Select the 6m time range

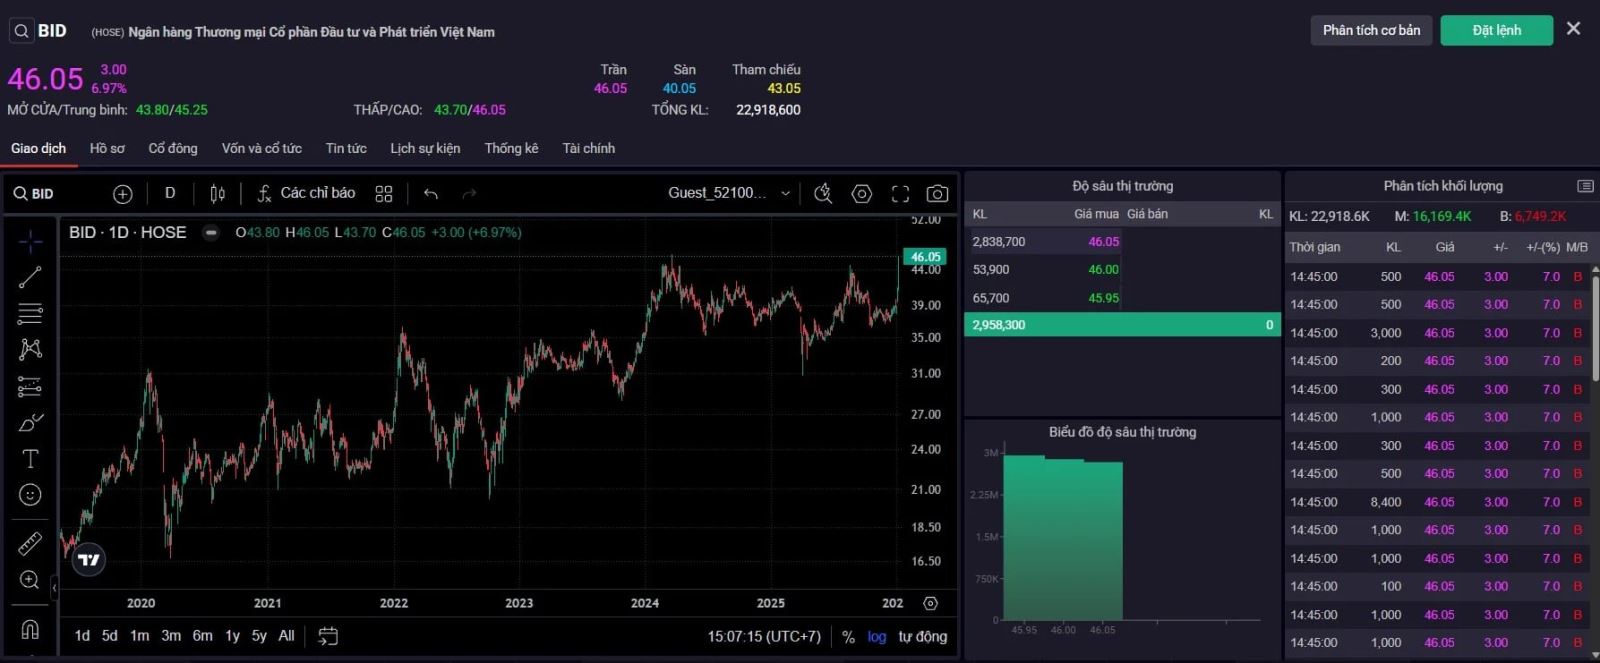202,636
